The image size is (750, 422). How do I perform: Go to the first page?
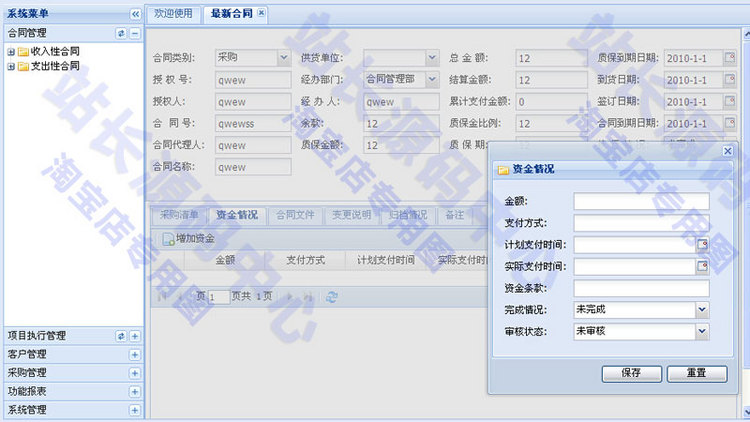pyautogui.click(x=162, y=297)
